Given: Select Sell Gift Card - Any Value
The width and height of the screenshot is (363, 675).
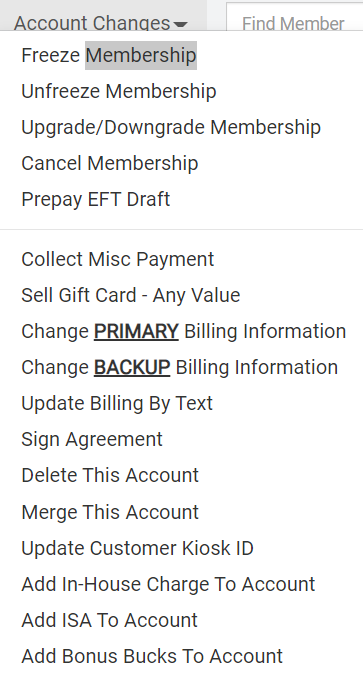Looking at the screenshot, I should 130,295.
